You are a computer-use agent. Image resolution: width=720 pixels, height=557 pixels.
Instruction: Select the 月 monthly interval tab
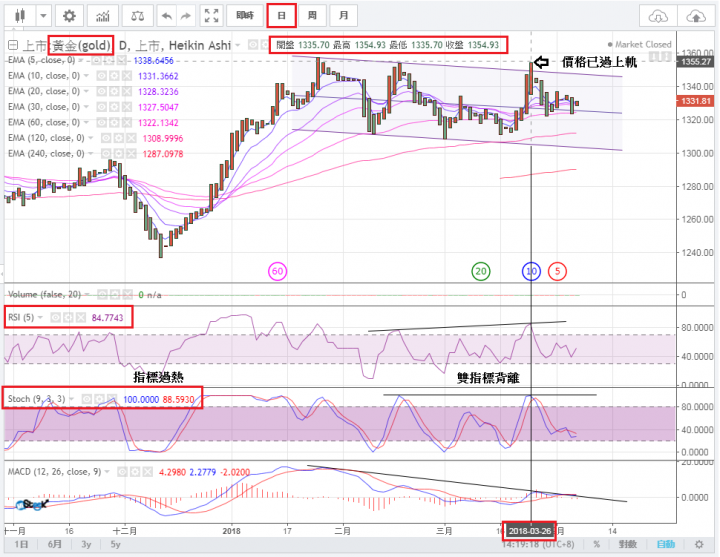tap(343, 16)
